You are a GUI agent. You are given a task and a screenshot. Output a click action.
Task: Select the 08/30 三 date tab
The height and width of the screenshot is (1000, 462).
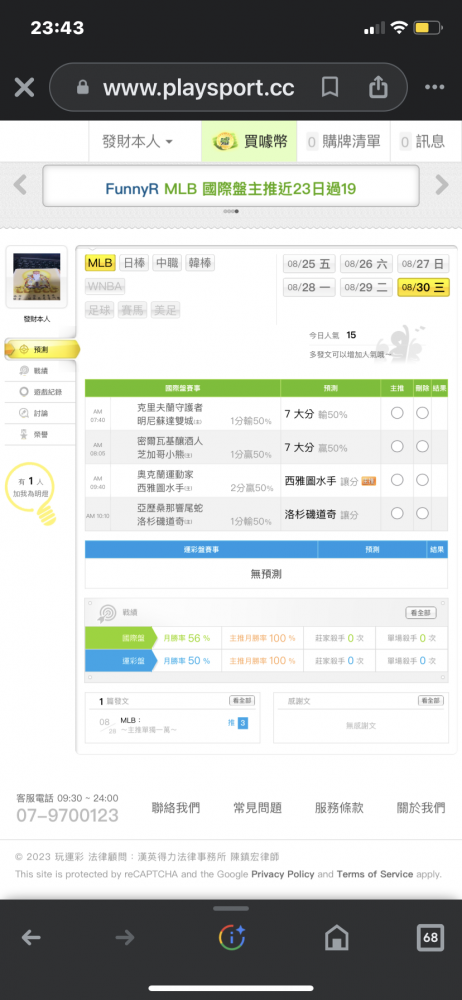click(423, 287)
